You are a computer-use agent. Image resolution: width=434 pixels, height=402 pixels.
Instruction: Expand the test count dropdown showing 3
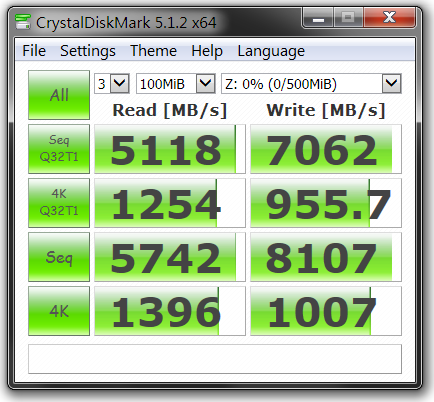point(119,84)
